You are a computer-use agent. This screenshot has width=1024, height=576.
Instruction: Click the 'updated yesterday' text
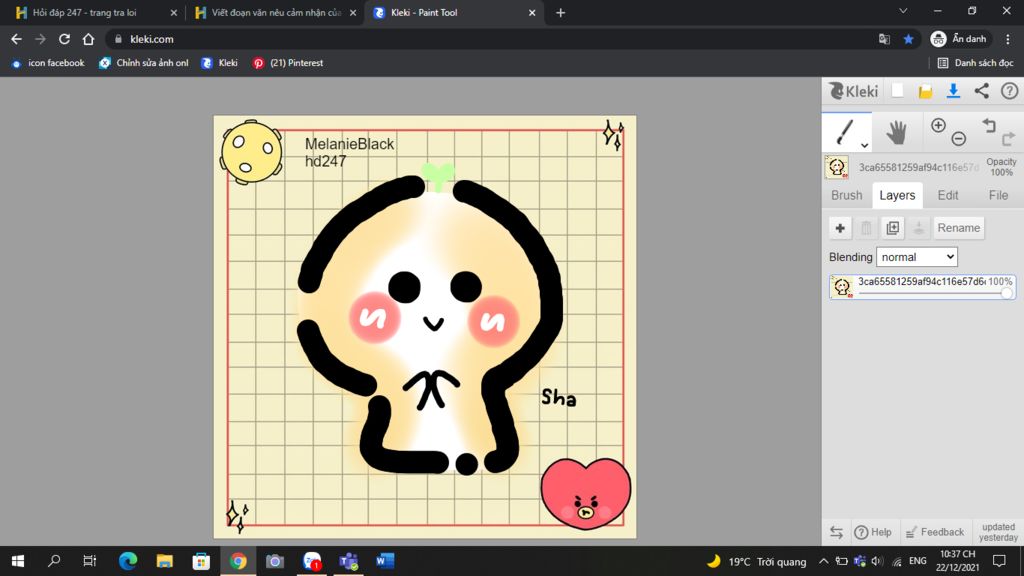coord(998,532)
